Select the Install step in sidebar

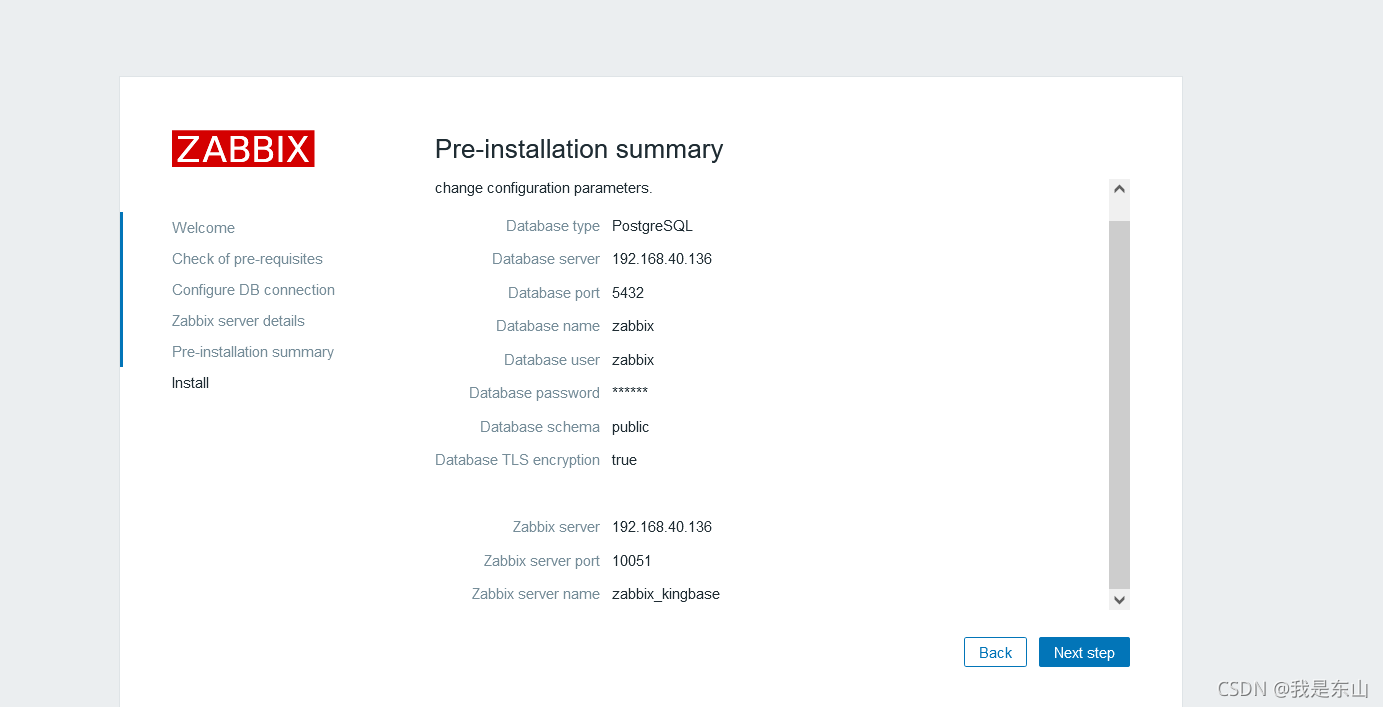(x=190, y=383)
